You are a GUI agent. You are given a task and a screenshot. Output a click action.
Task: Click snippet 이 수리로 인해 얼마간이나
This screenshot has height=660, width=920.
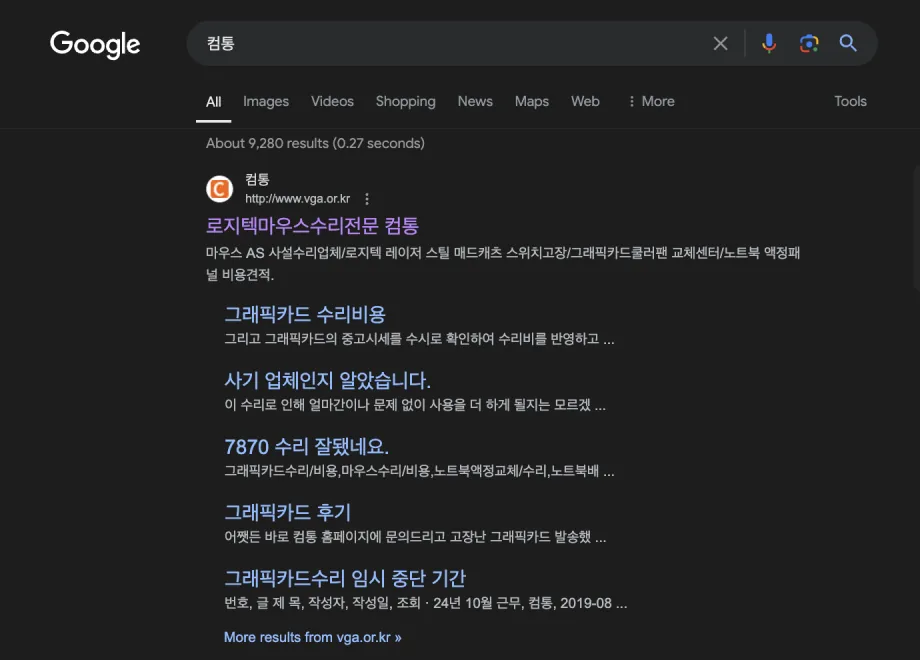[415, 405]
